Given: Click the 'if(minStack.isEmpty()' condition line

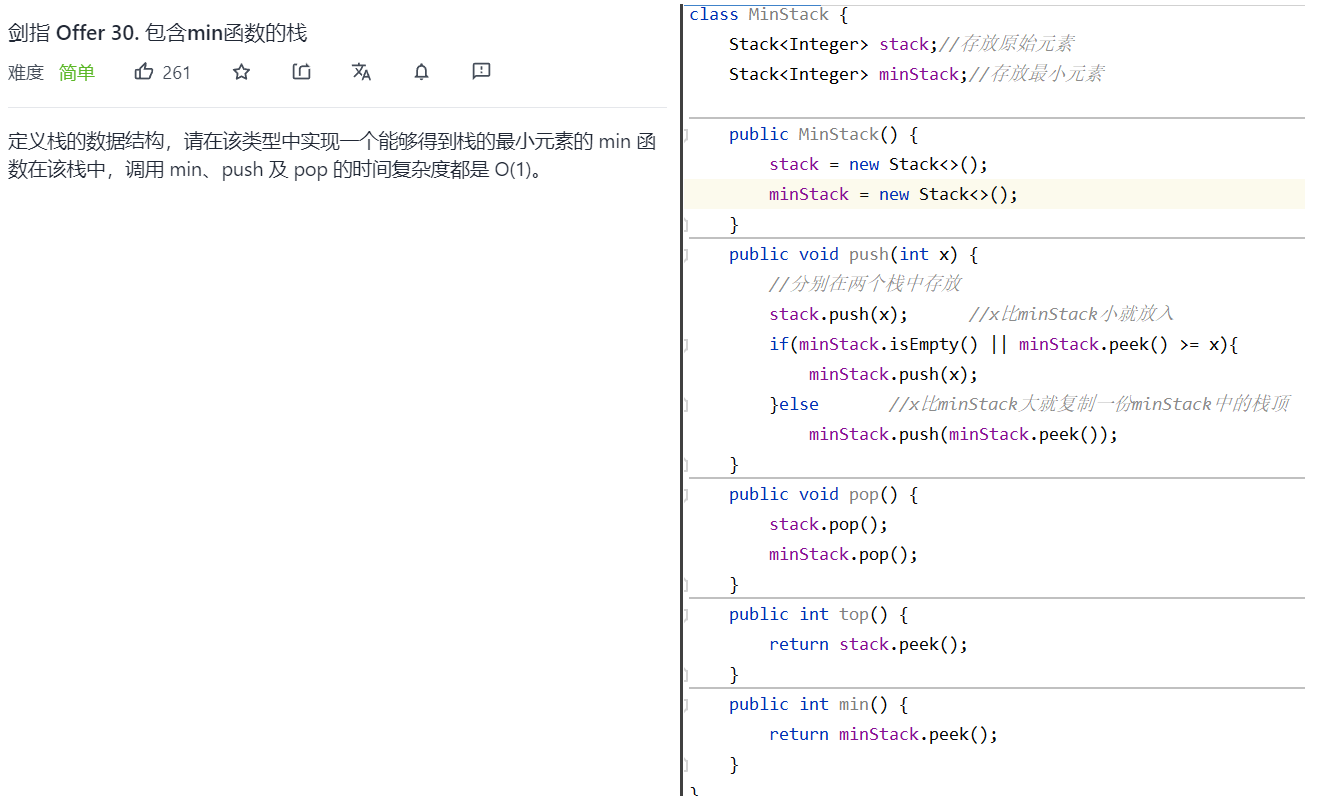Looking at the screenshot, I should click(1004, 344).
